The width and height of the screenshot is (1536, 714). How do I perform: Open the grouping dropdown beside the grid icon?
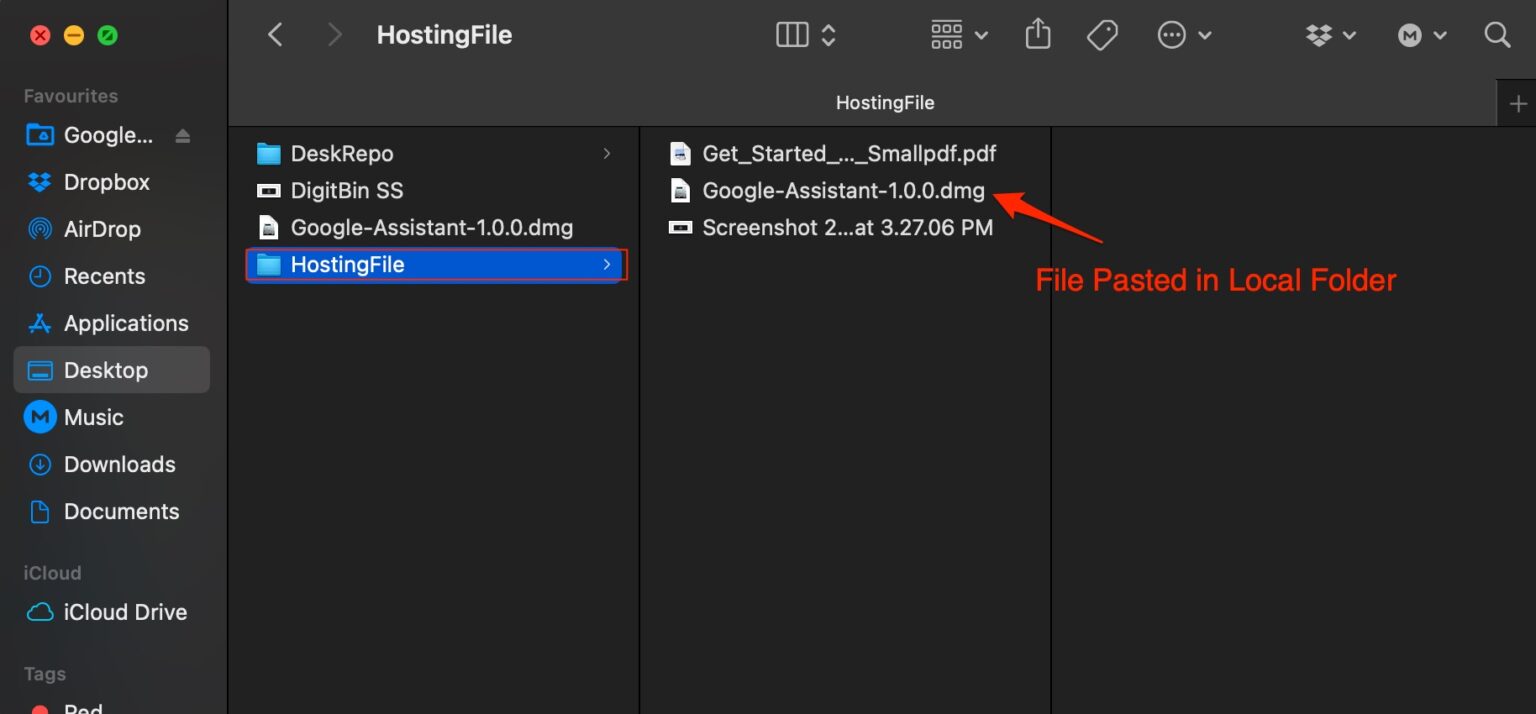click(982, 34)
